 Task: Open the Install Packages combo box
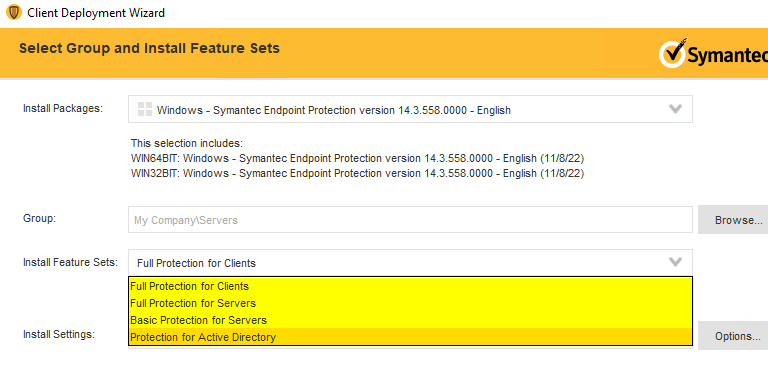[x=410, y=109]
